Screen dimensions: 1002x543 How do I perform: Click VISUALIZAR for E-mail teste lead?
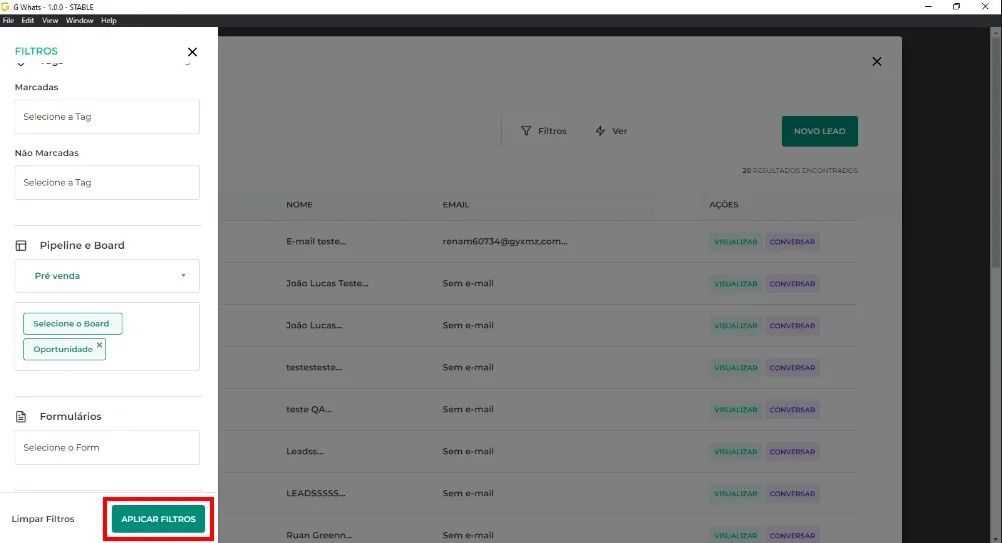coord(736,242)
